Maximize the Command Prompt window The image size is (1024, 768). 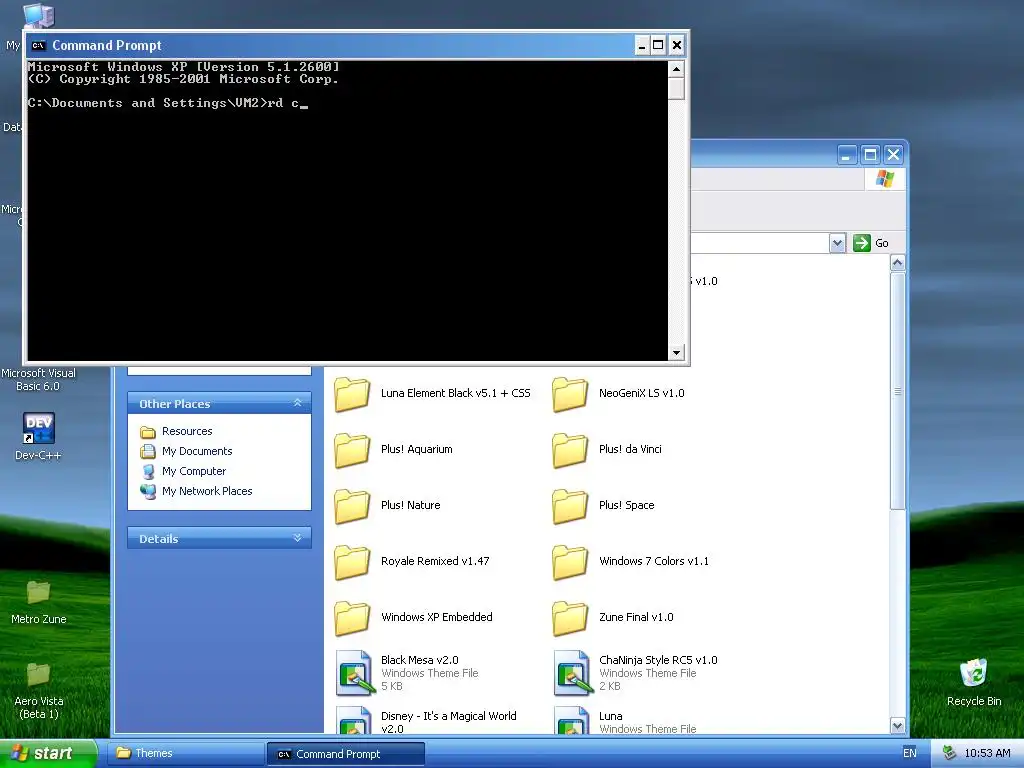click(x=658, y=45)
